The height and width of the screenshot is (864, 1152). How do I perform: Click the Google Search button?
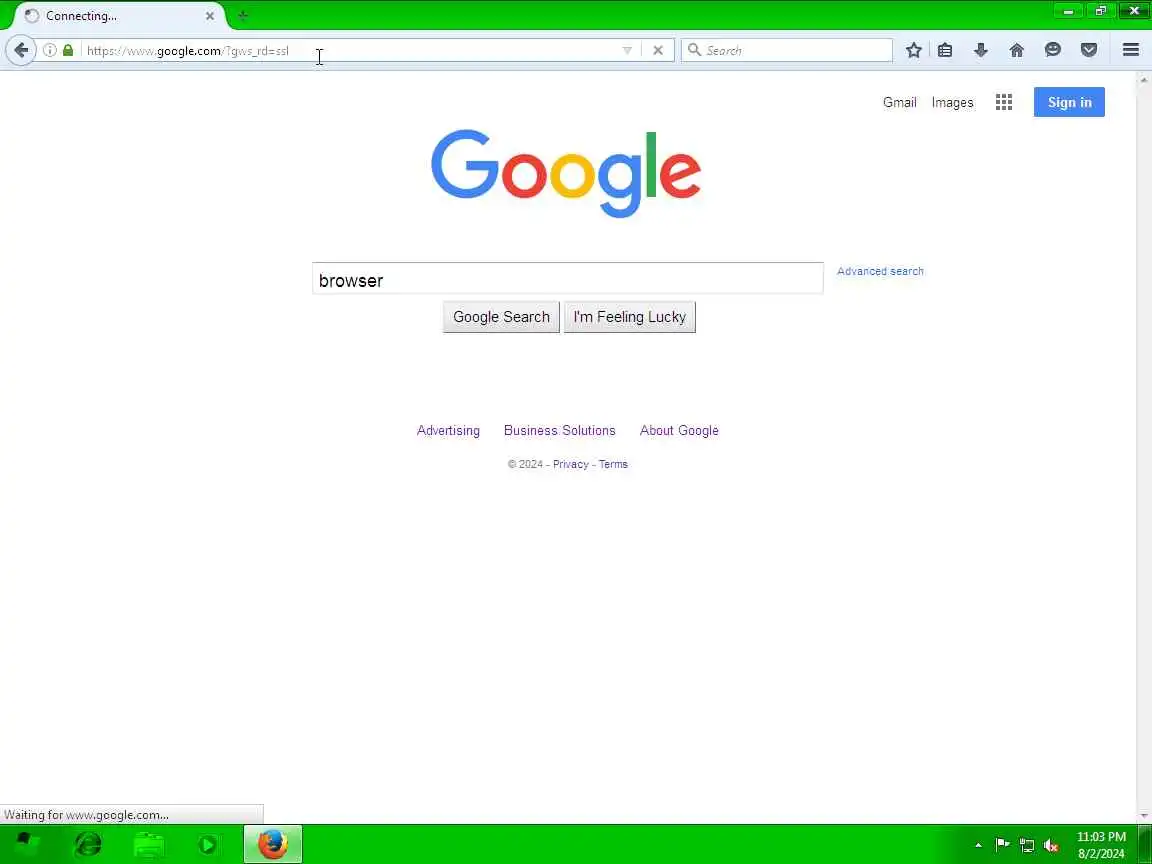click(501, 317)
